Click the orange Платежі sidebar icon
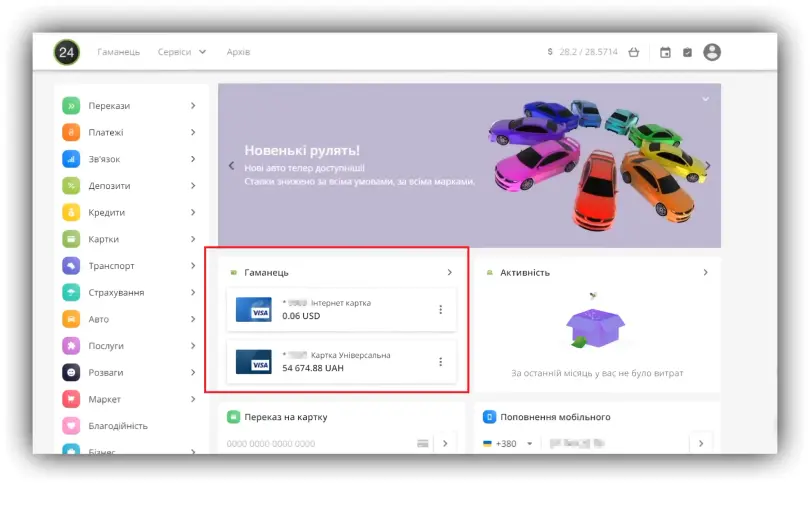Viewport: 810px width, 506px height. coord(71,133)
